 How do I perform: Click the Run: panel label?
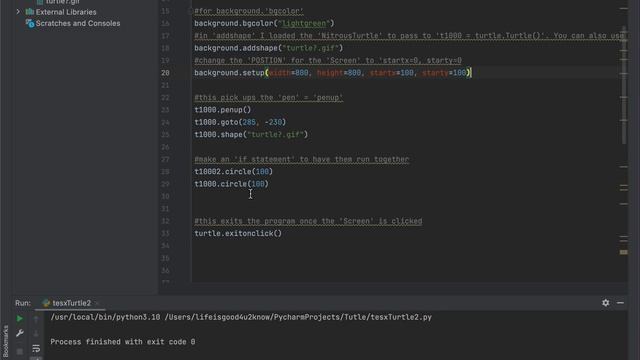pos(23,303)
